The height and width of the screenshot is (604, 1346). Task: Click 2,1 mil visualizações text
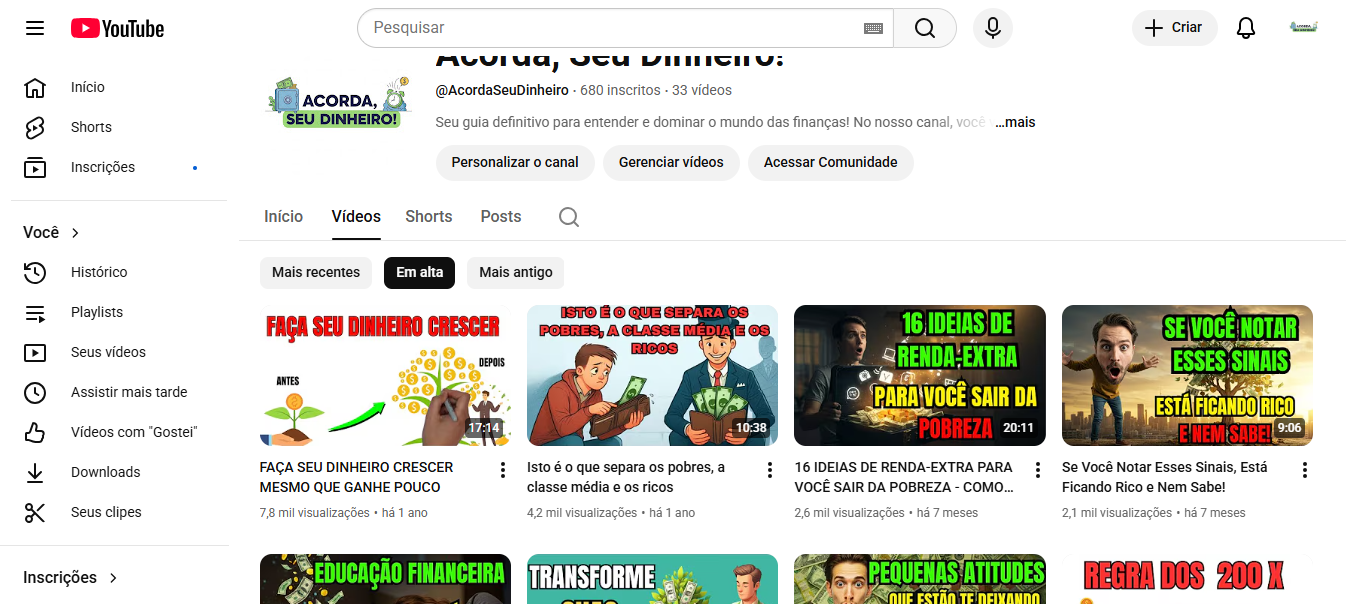pyautogui.click(x=1117, y=513)
